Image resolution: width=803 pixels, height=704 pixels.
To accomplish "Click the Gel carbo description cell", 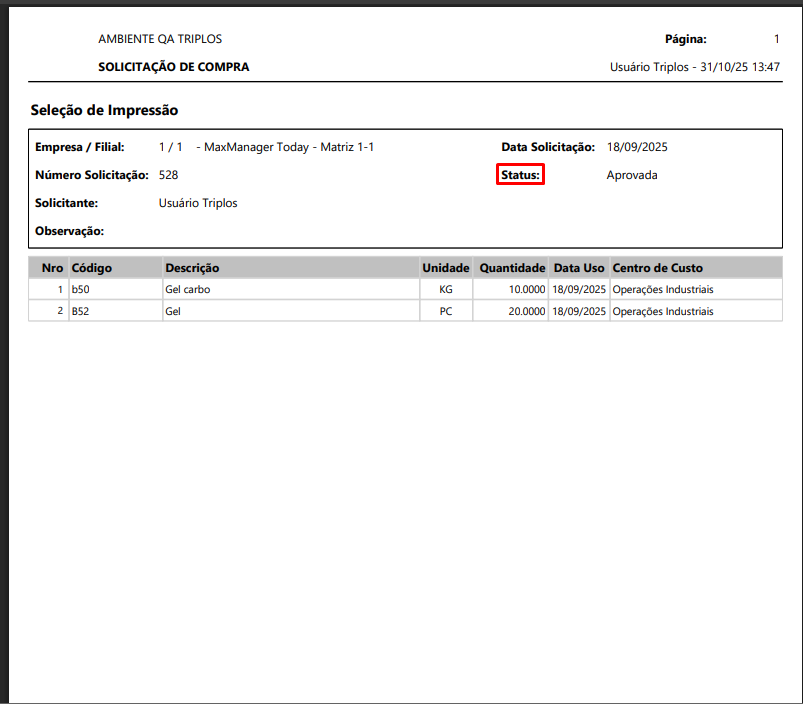I will 188,290.
